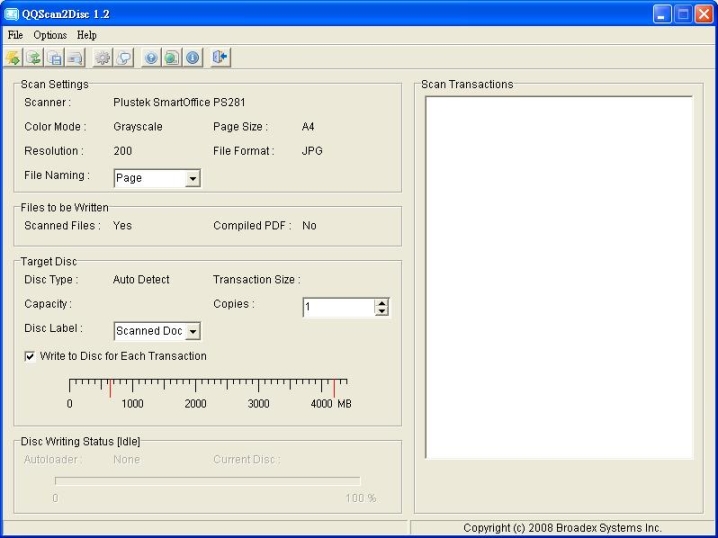This screenshot has width=718, height=538.
Task: Open help with the blue question mark icon
Action: [x=151, y=58]
